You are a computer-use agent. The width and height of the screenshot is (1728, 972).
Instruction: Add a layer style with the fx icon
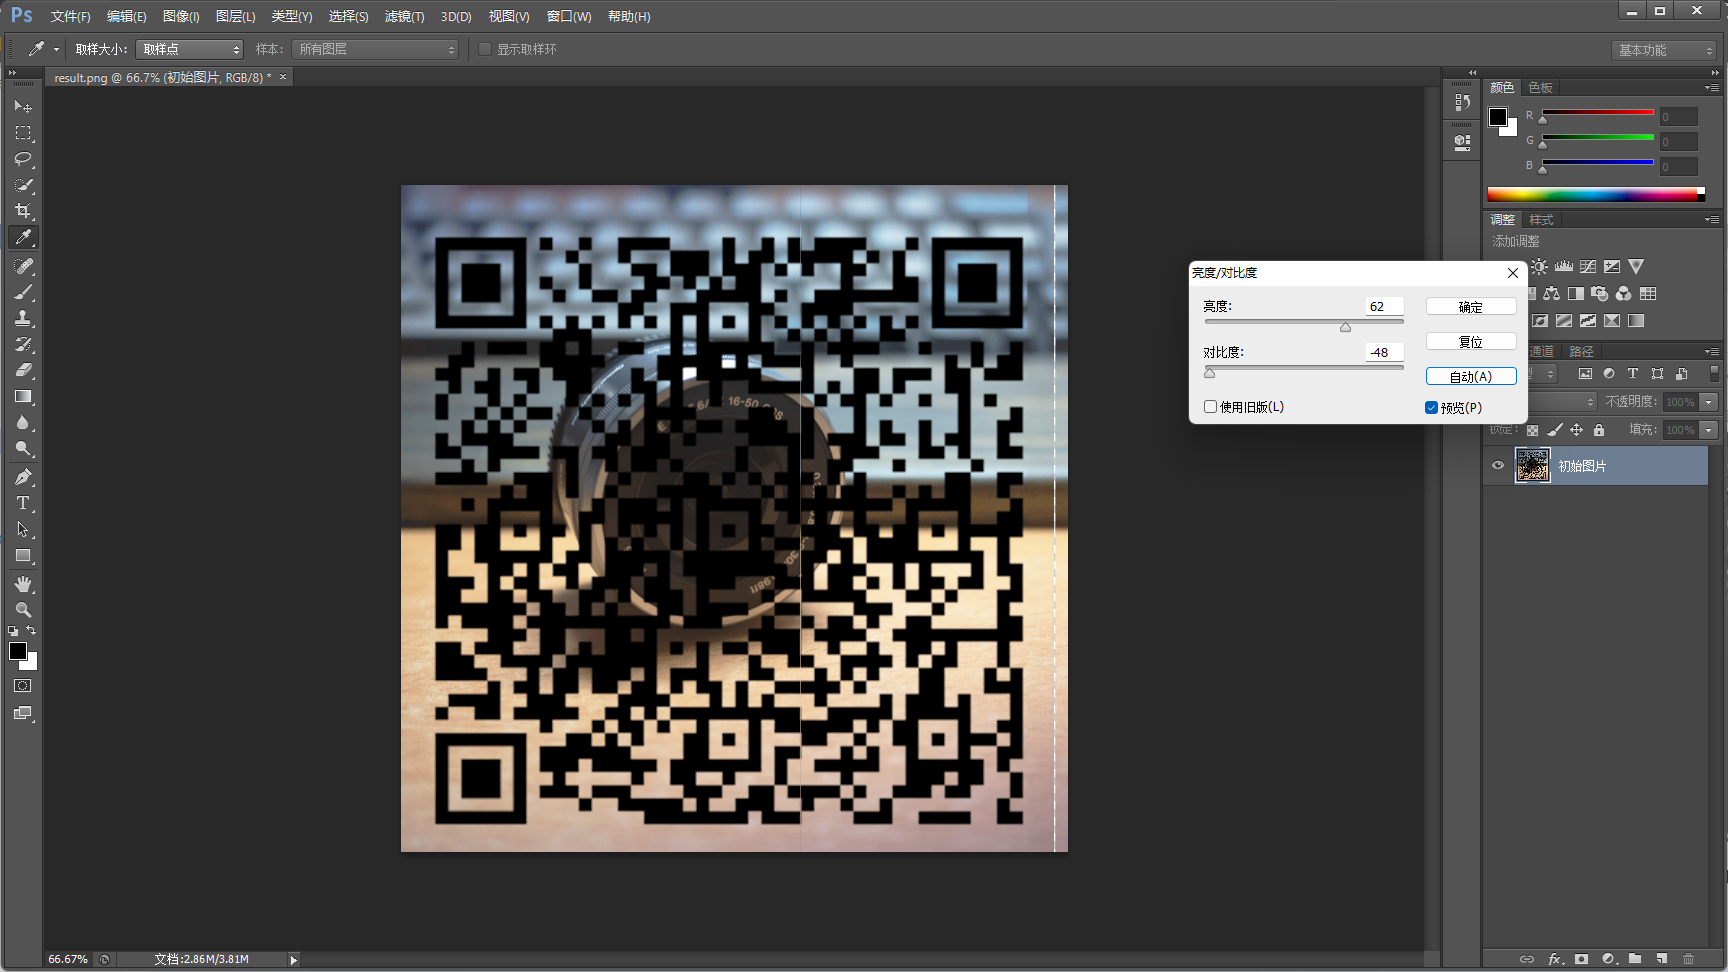coord(1555,959)
